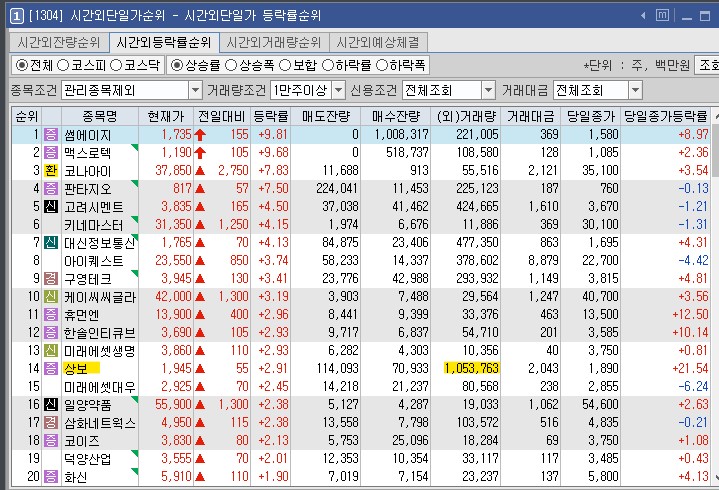The height and width of the screenshot is (490, 719).
Task: Click the 증 badge icon for 상보
Action: pos(51,369)
